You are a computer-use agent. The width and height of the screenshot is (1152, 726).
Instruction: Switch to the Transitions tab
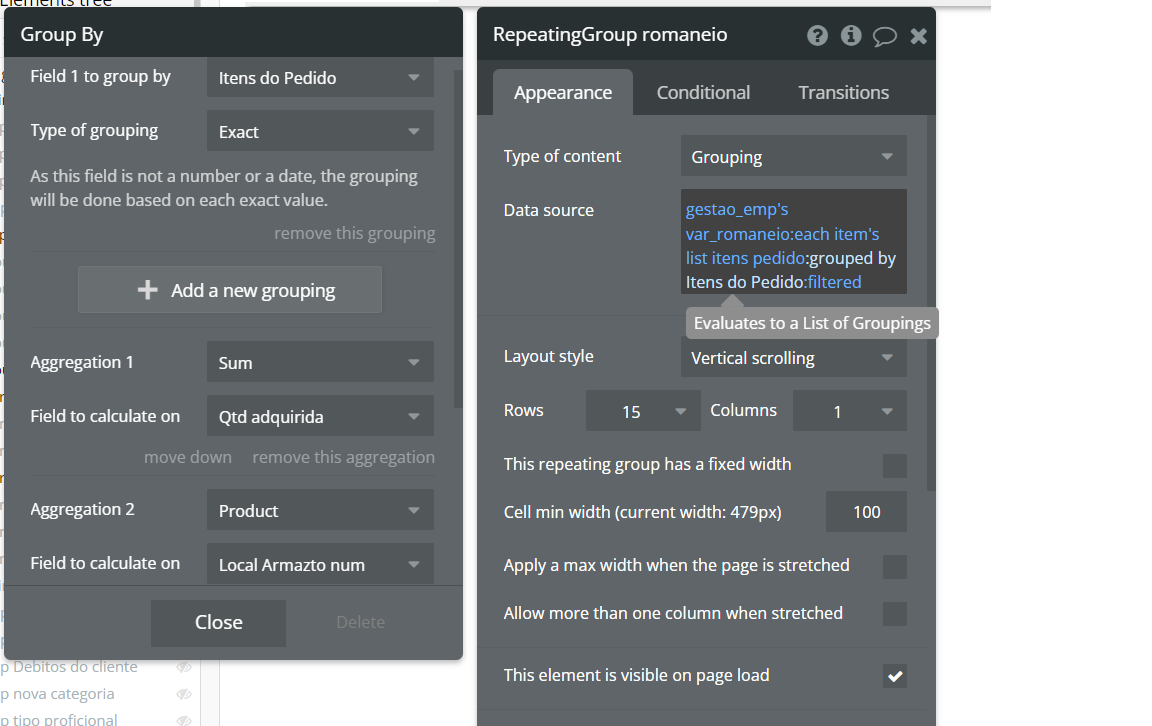click(843, 93)
